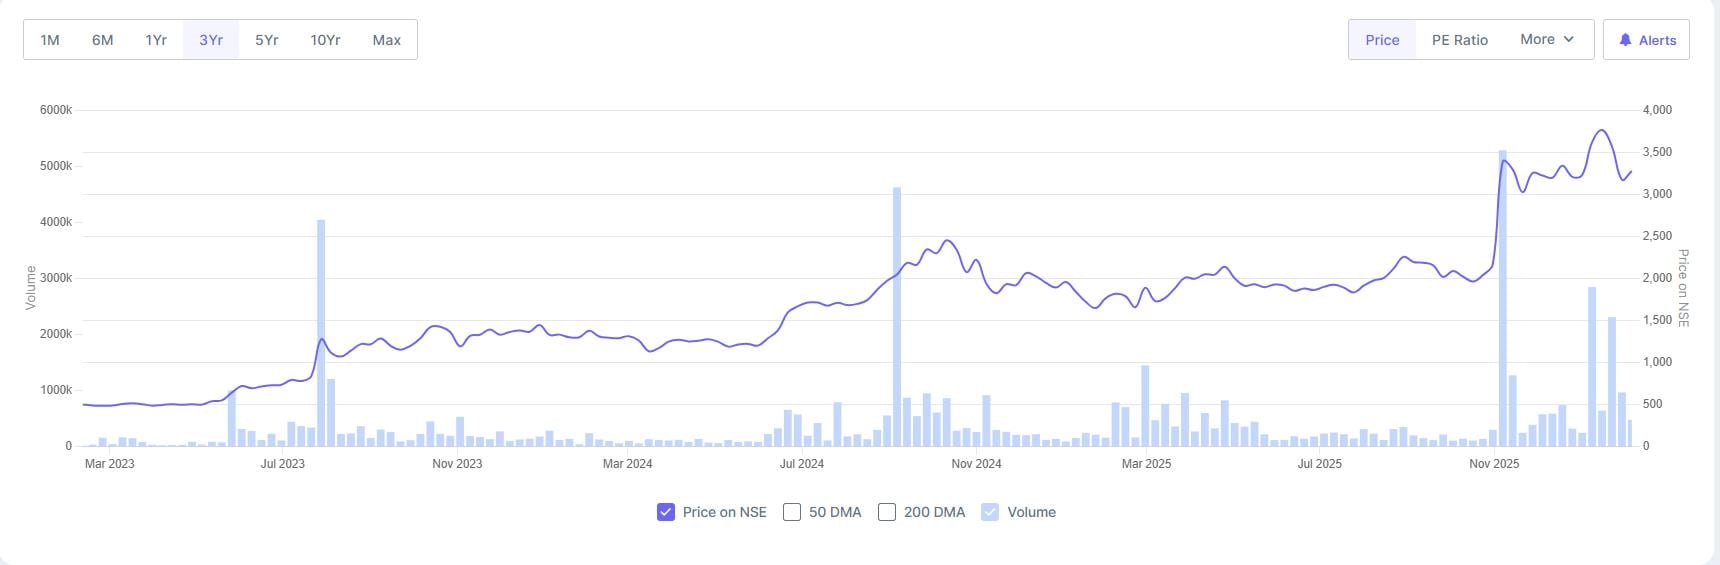Viewport: 1720px width, 565px height.
Task: Click the tallest volume bar near Nov 2025
Action: point(1502,300)
